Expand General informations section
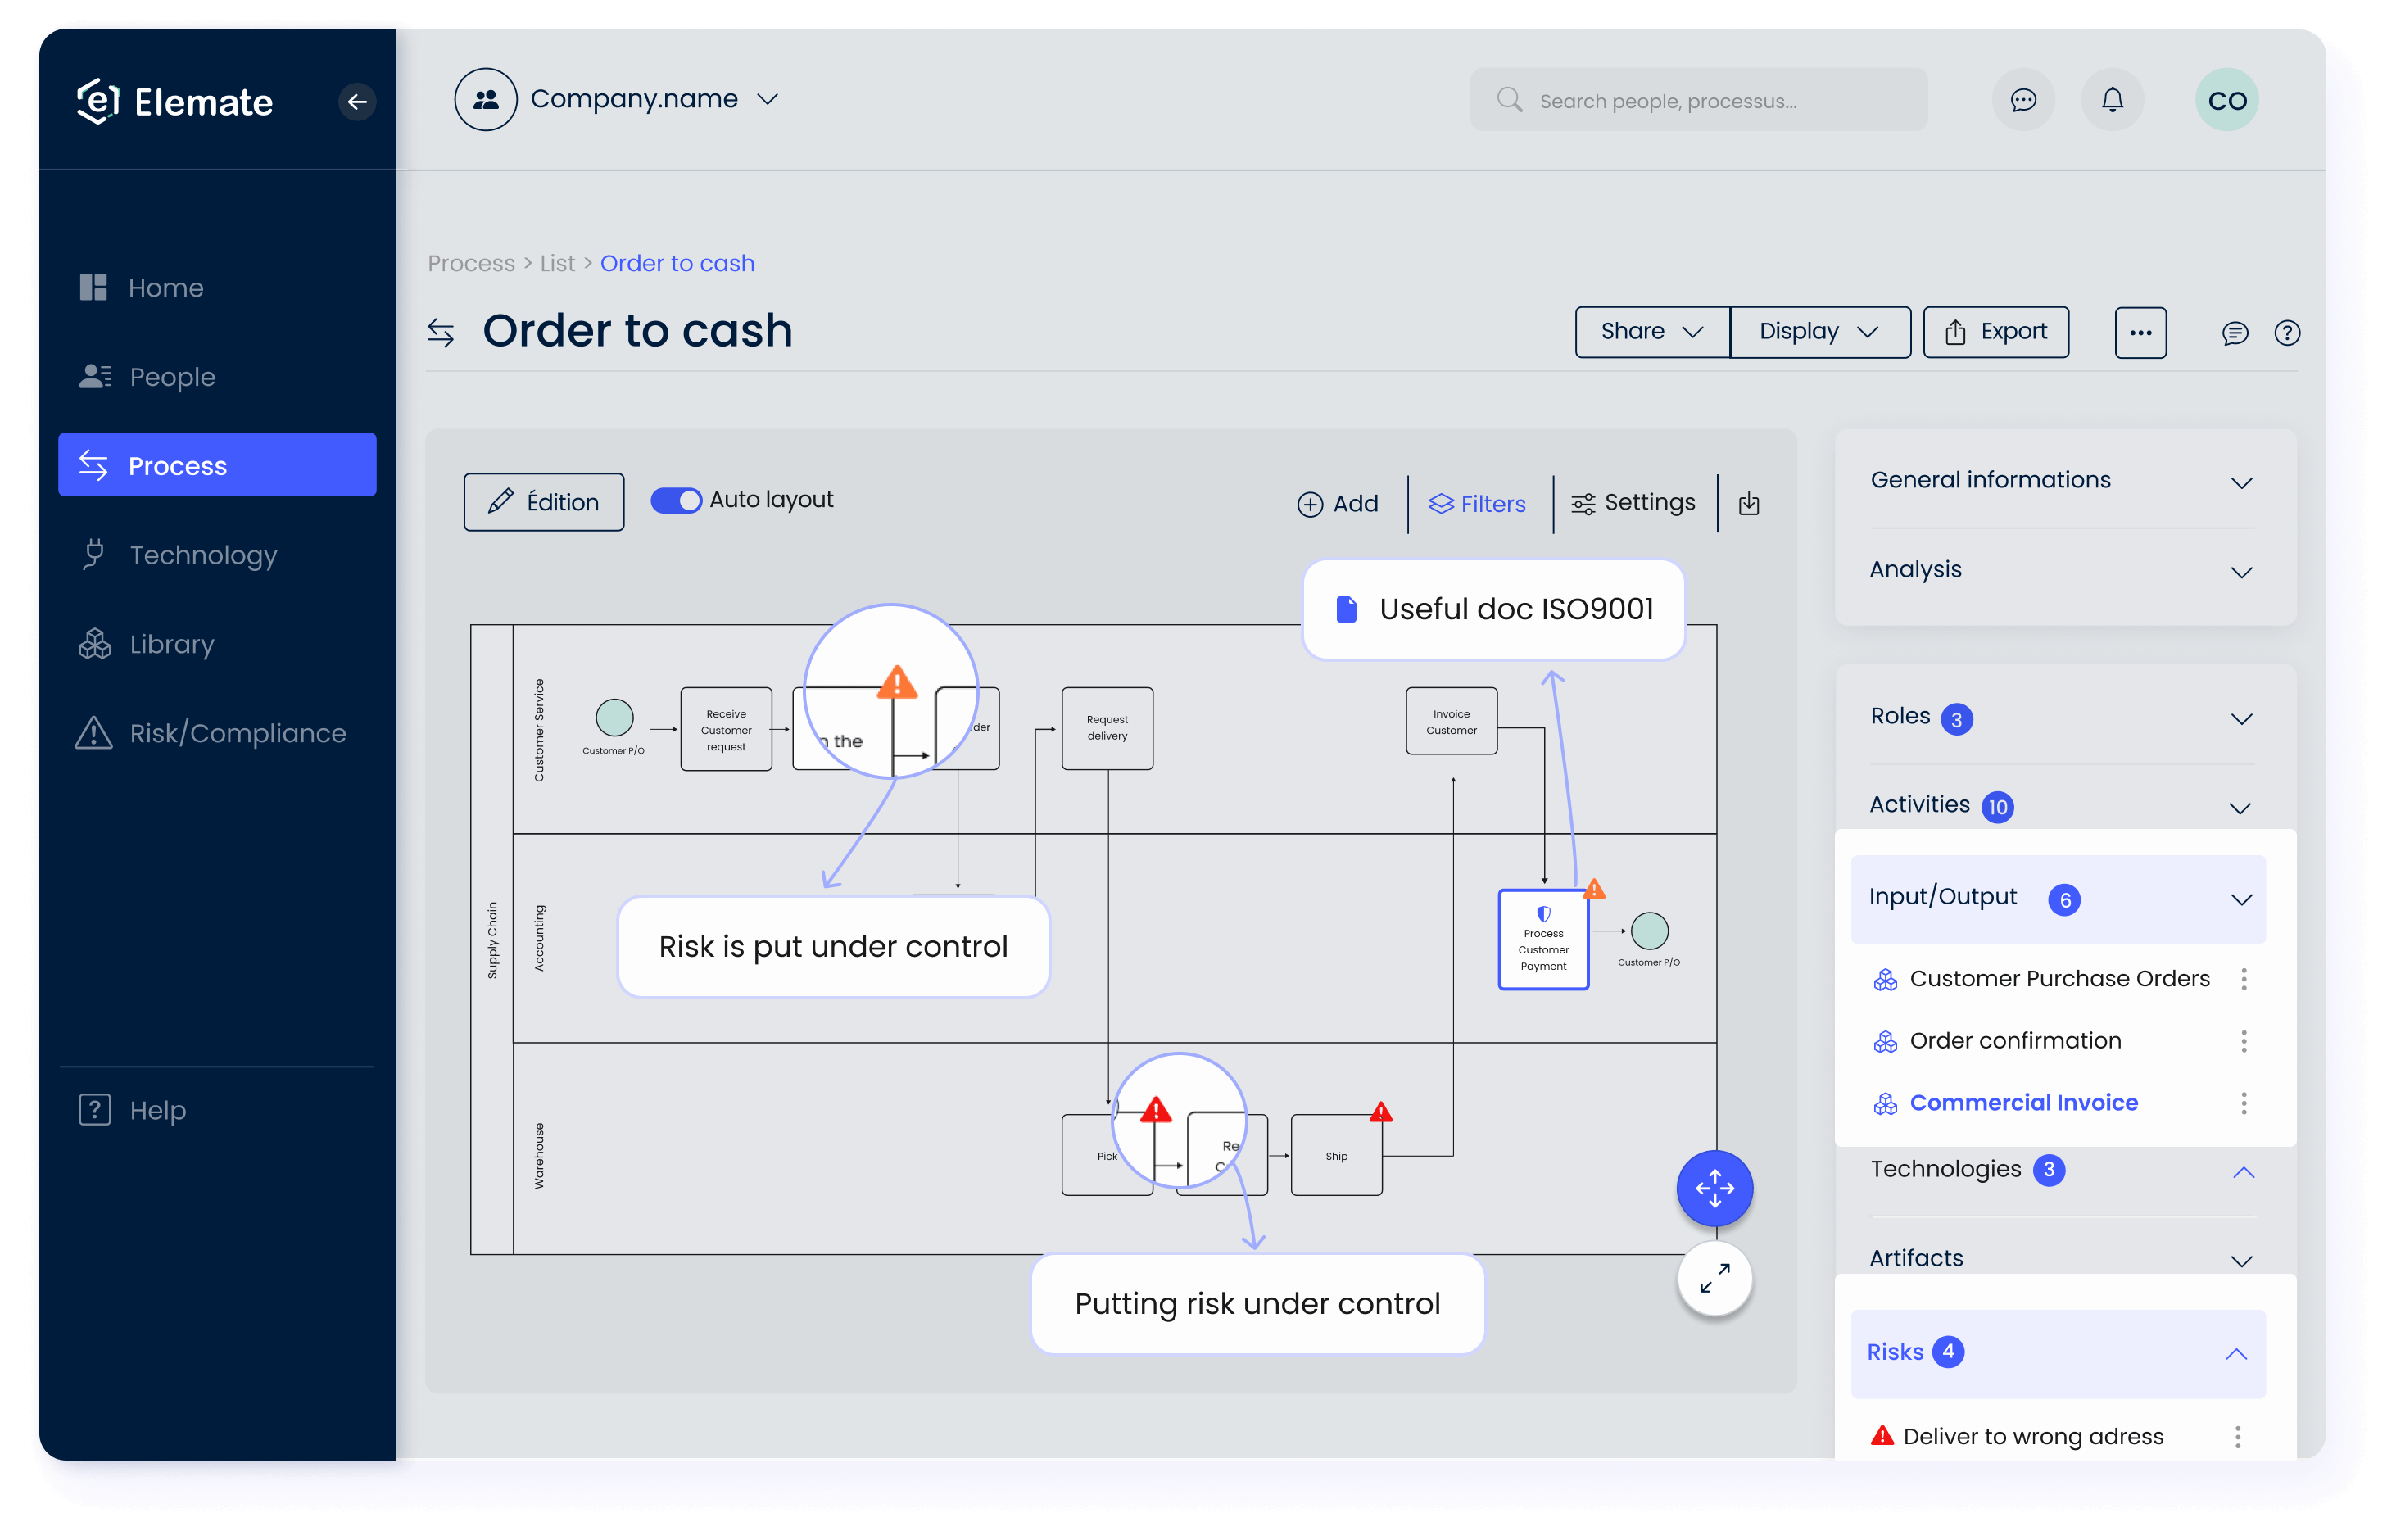The width and height of the screenshot is (2396, 1540). [2241, 483]
